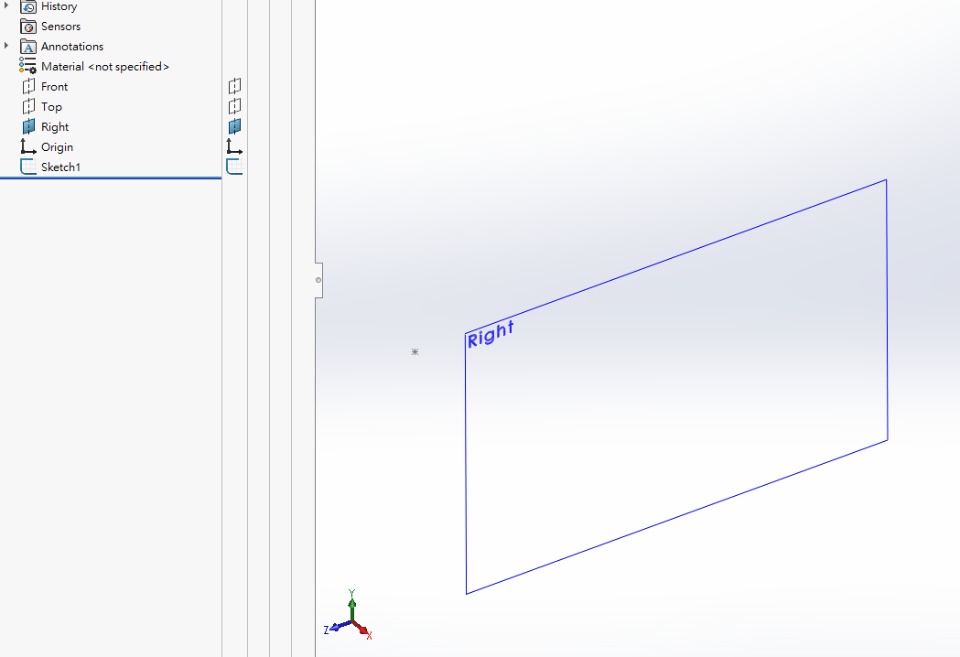Click the rollback bar below Sketch1
Screen dimensions: 960x657
111,178
